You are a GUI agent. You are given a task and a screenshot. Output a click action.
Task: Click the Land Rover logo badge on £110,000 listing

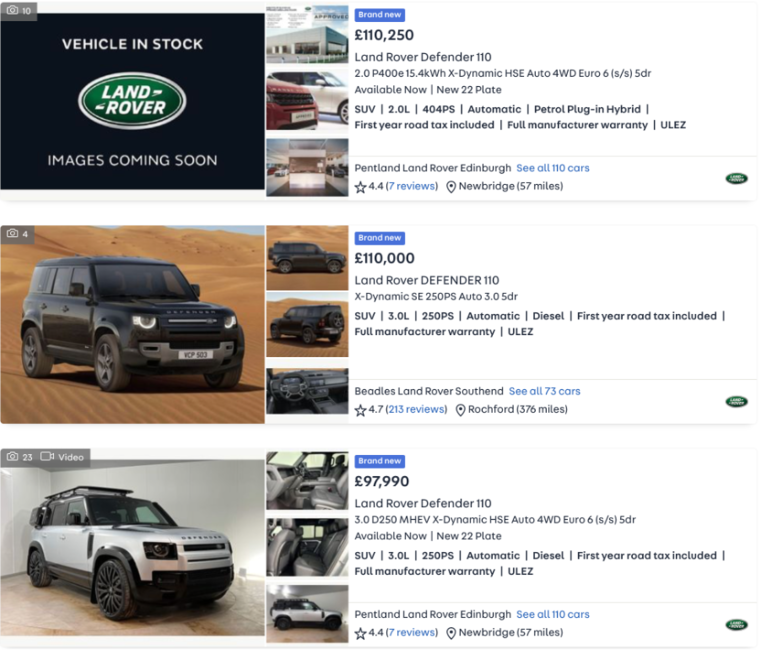click(x=736, y=401)
